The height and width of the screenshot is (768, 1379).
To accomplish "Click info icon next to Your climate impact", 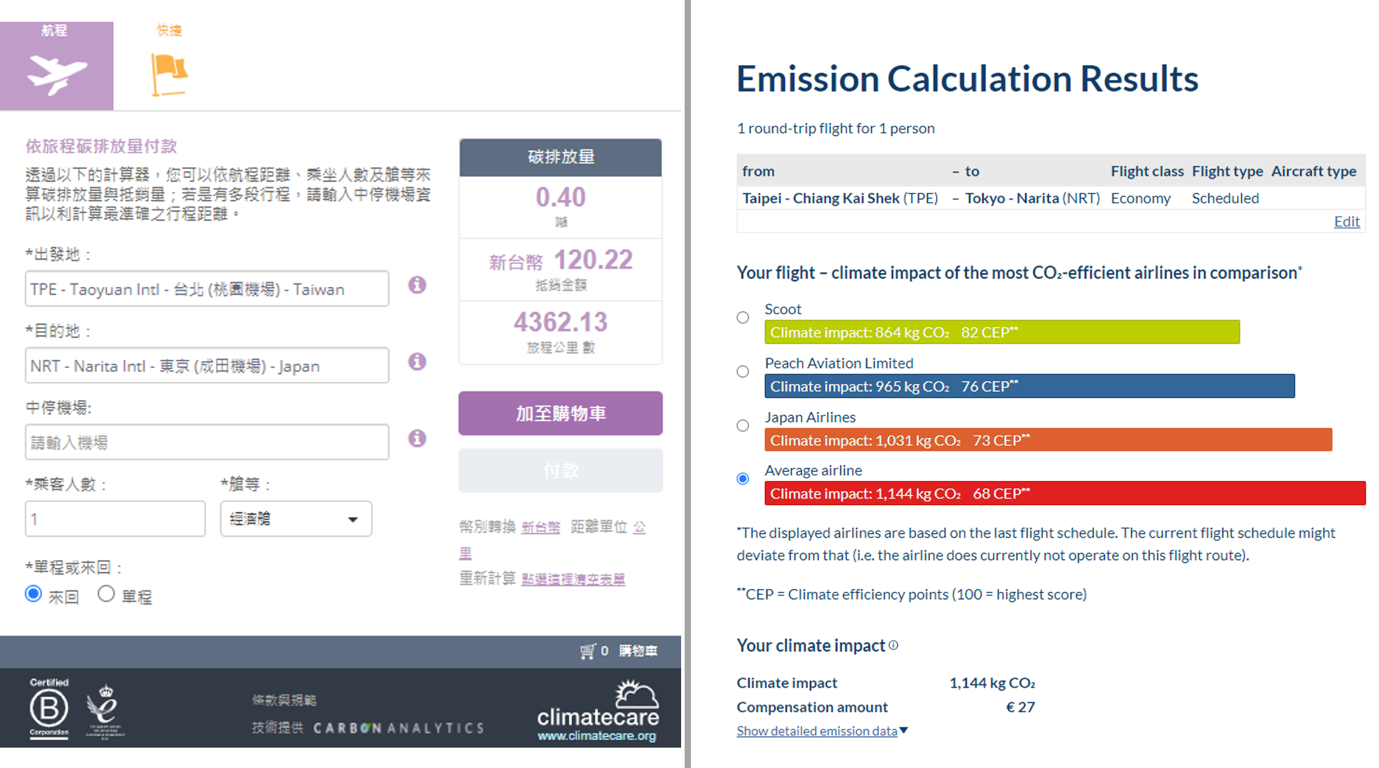I will pyautogui.click(x=893, y=645).
